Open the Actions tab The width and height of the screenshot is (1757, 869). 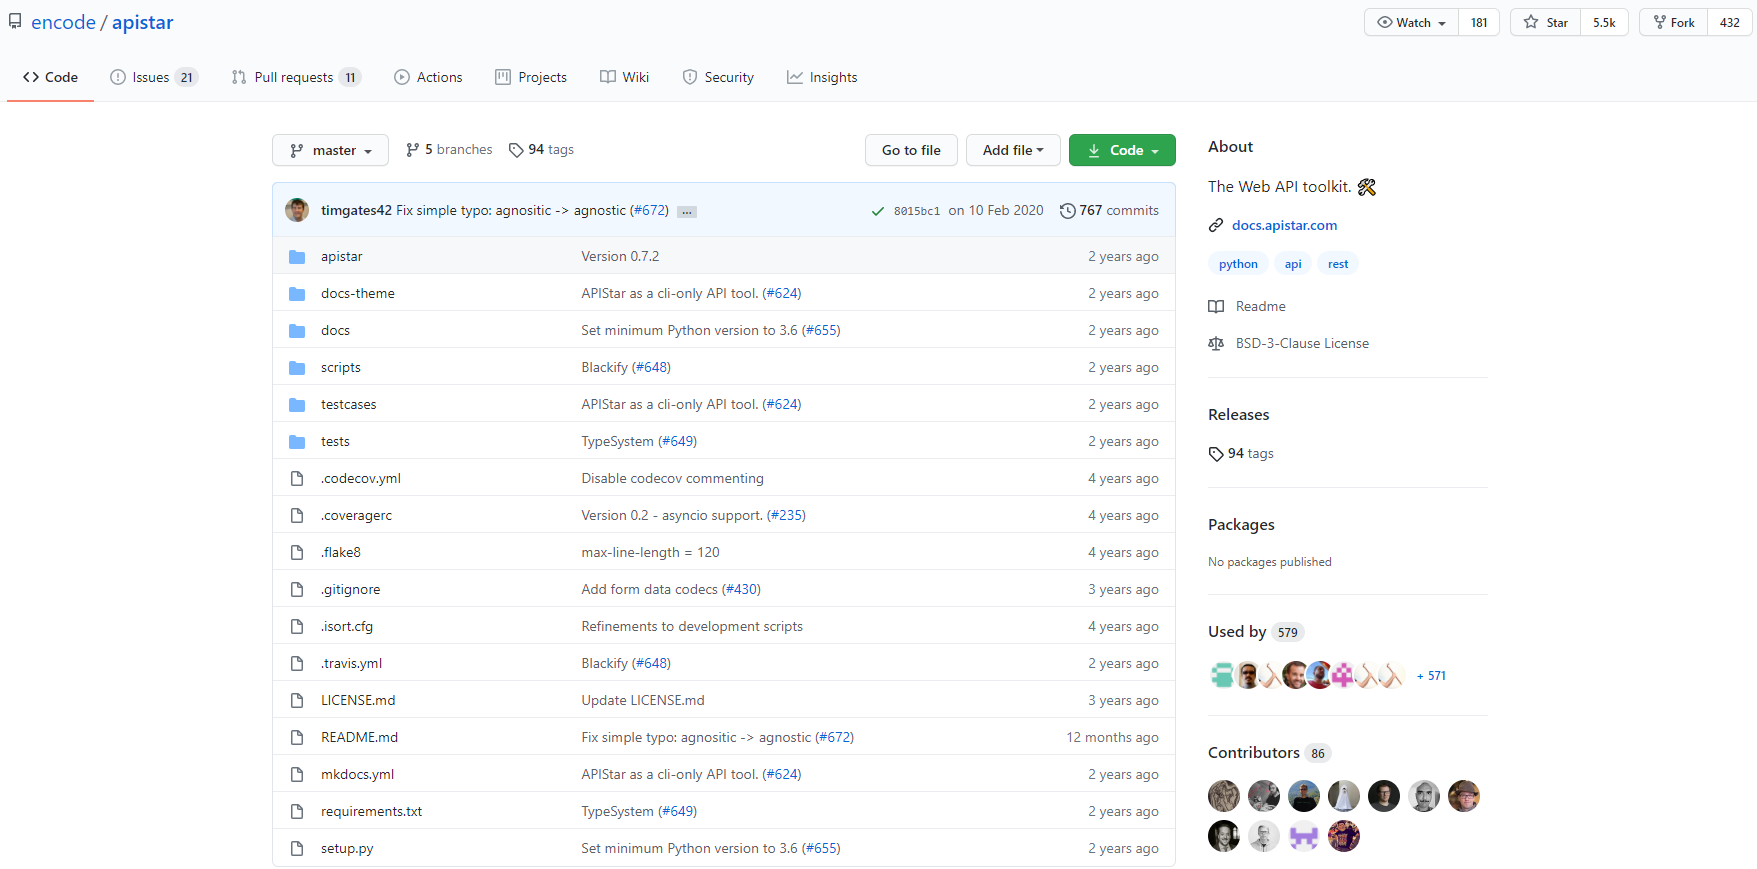pyautogui.click(x=428, y=77)
